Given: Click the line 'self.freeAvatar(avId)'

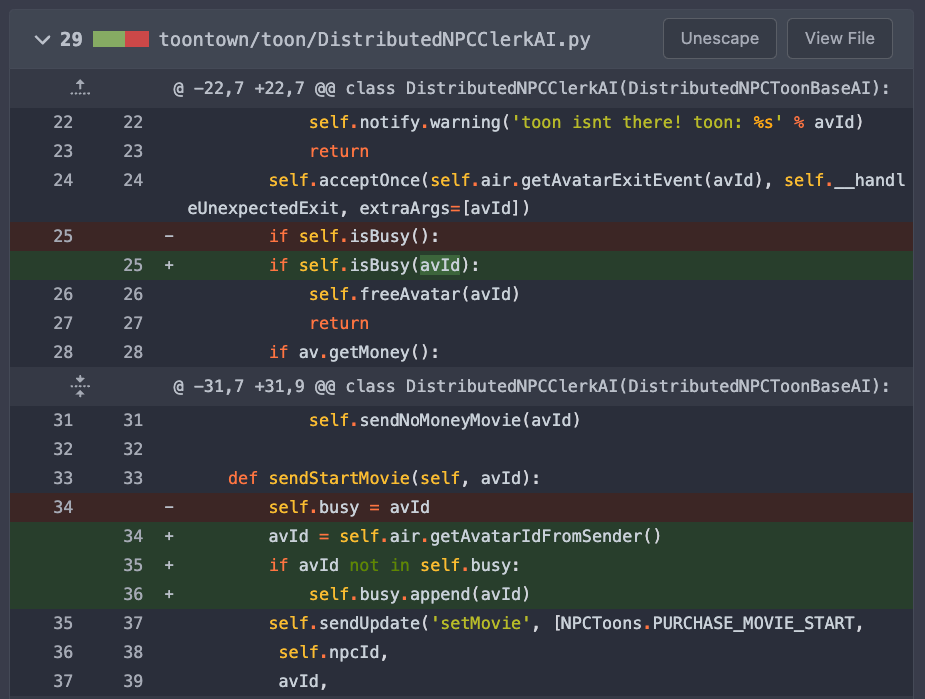Looking at the screenshot, I should click(414, 294).
